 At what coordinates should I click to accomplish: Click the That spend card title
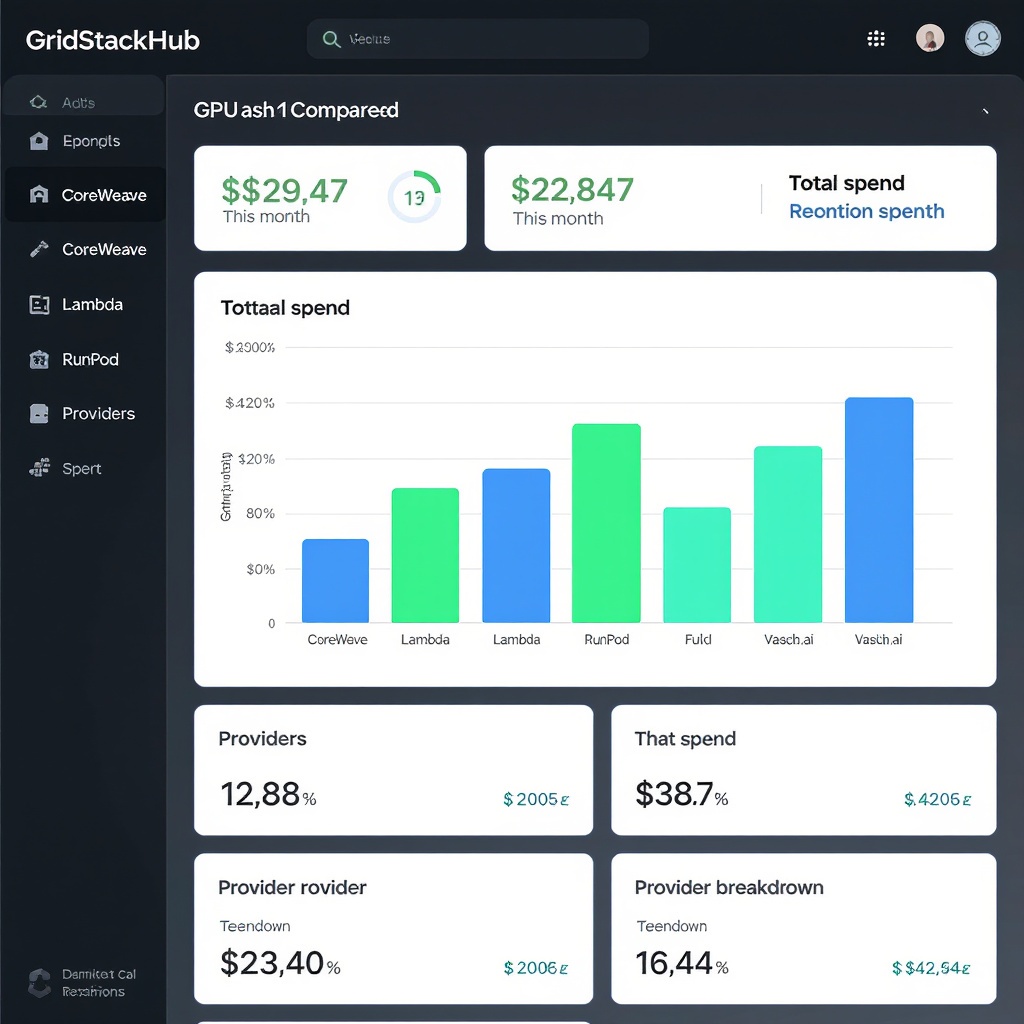tap(685, 739)
